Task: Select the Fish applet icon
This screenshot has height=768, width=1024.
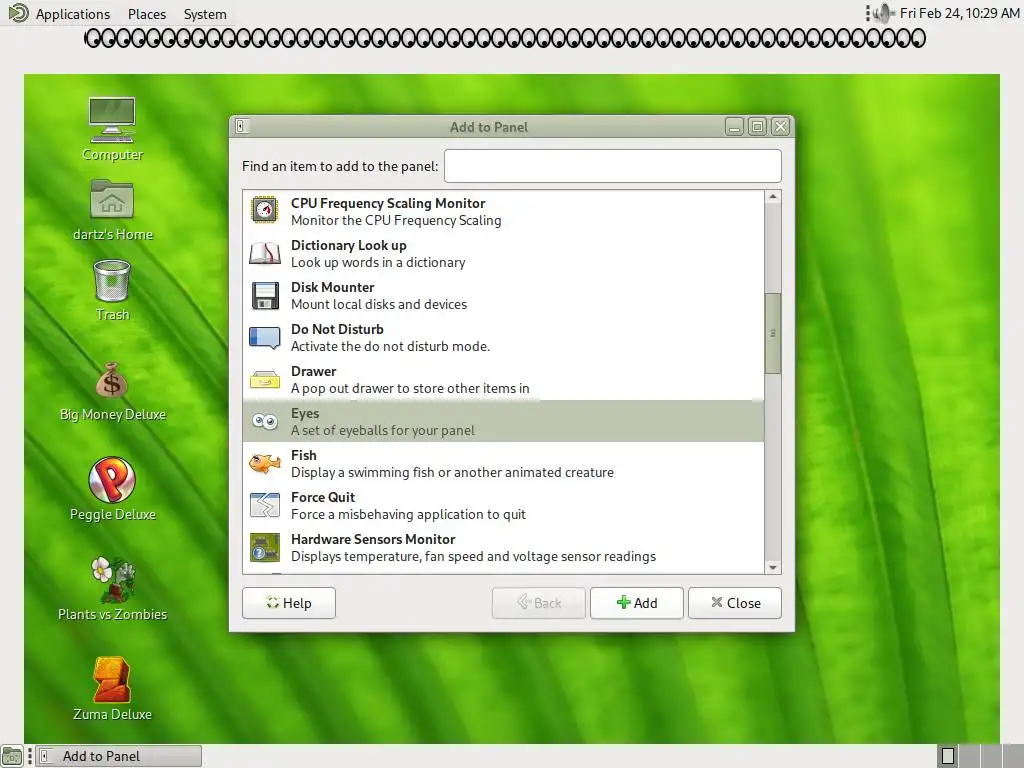Action: click(264, 464)
